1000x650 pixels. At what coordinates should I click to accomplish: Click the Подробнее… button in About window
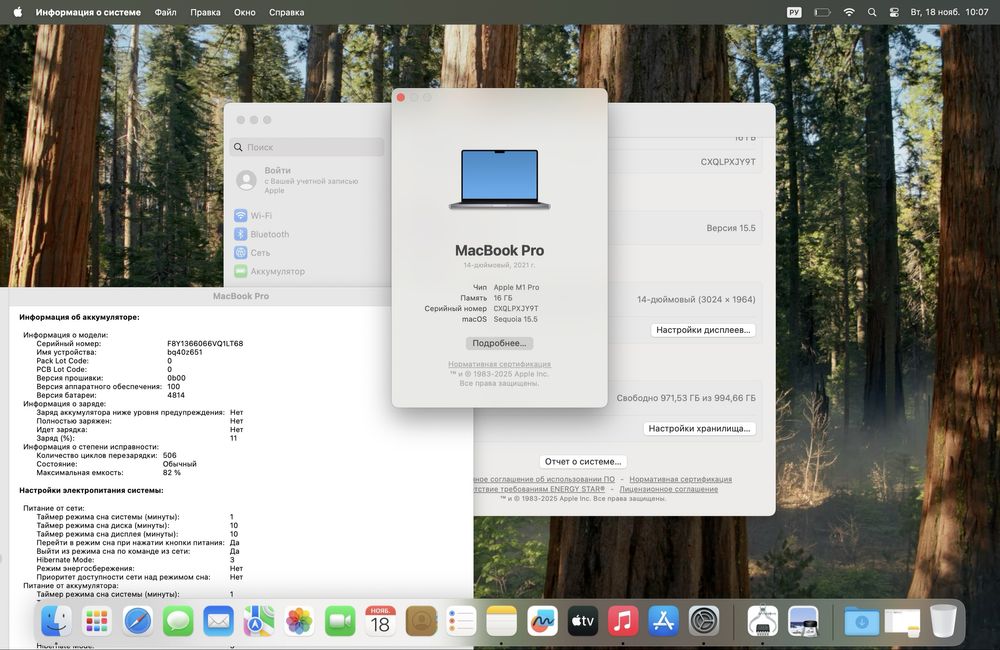click(499, 343)
